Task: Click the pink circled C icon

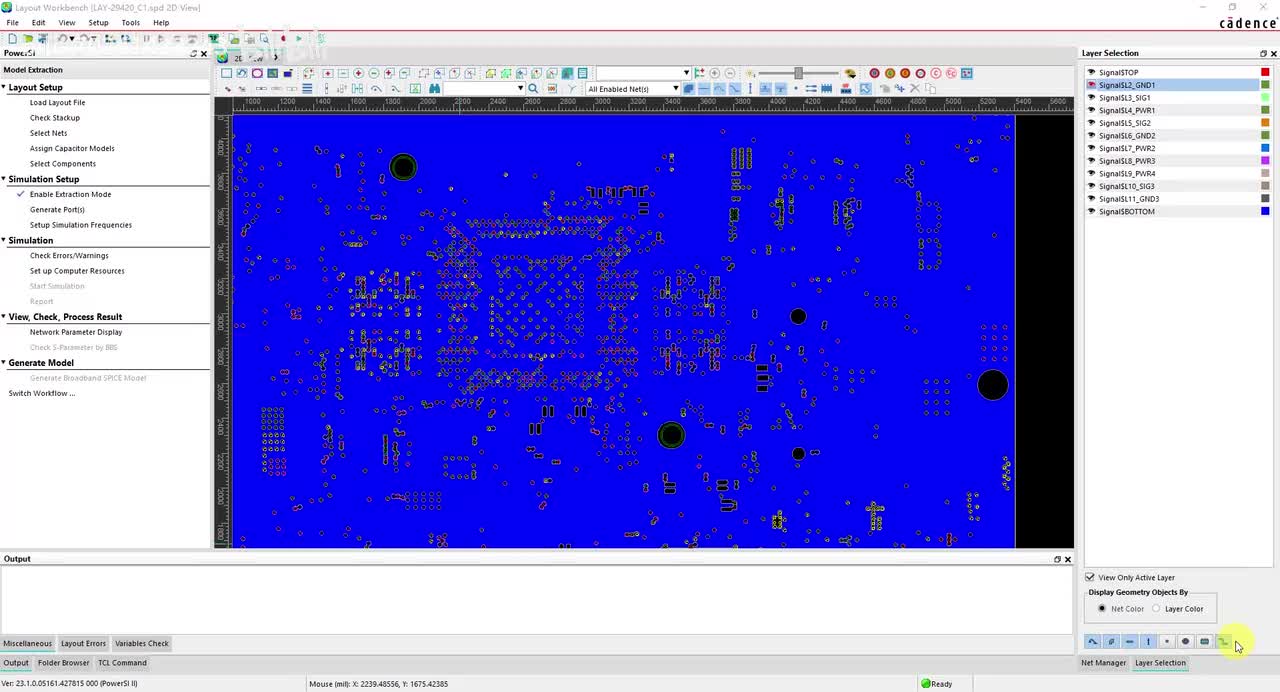Action: tap(936, 73)
